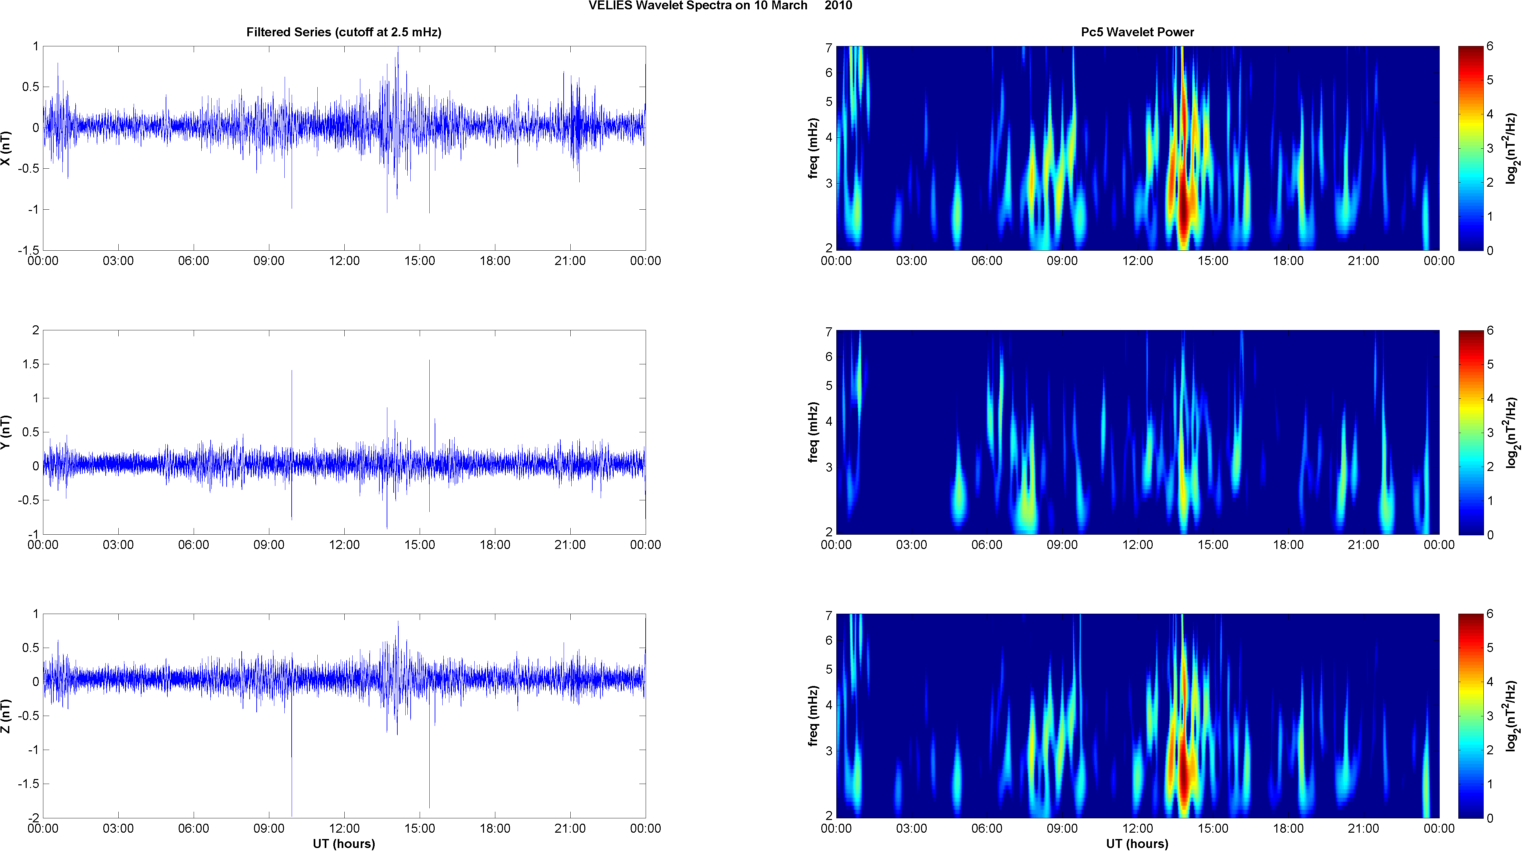
Task: Click the log2(nT²/Hz) label of the top colorbar
Action: (x=1512, y=148)
